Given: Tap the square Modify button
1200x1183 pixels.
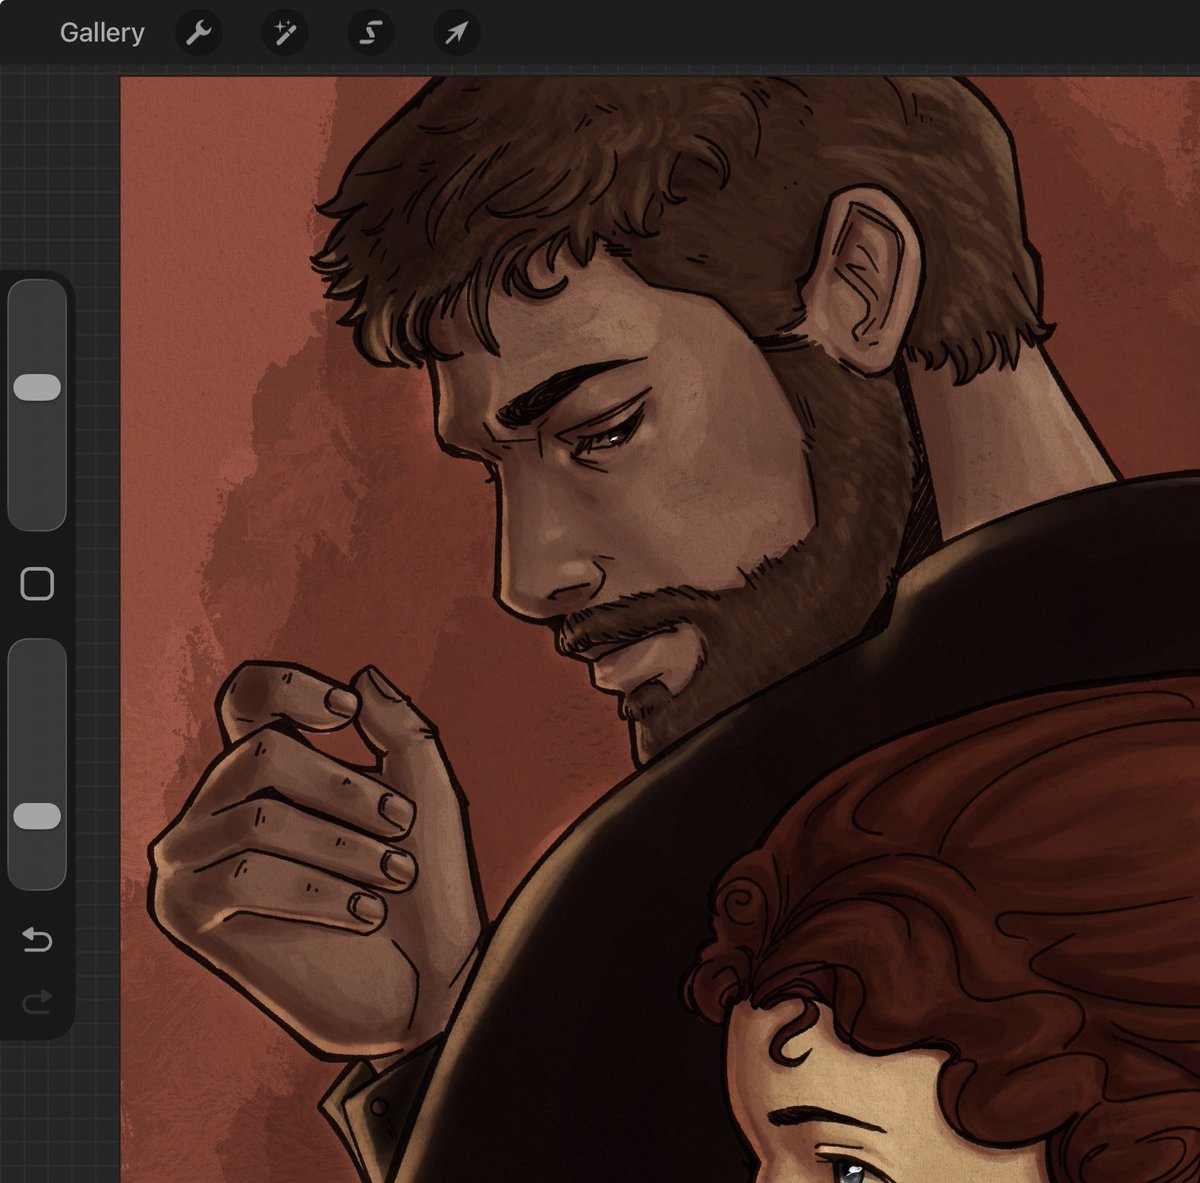Looking at the screenshot, I should click(x=37, y=584).
